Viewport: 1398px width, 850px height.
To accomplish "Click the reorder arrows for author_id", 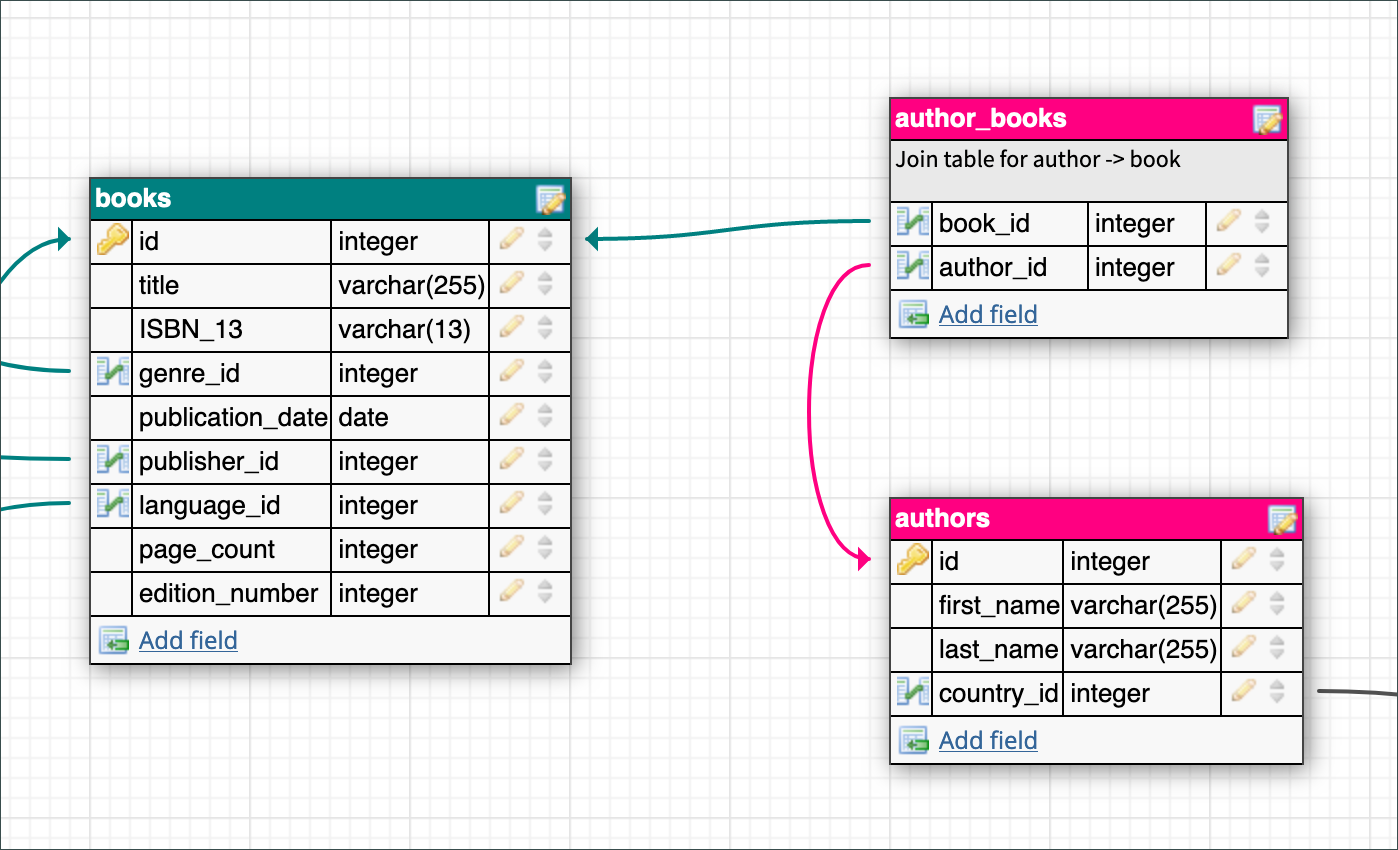I will point(1262,267).
